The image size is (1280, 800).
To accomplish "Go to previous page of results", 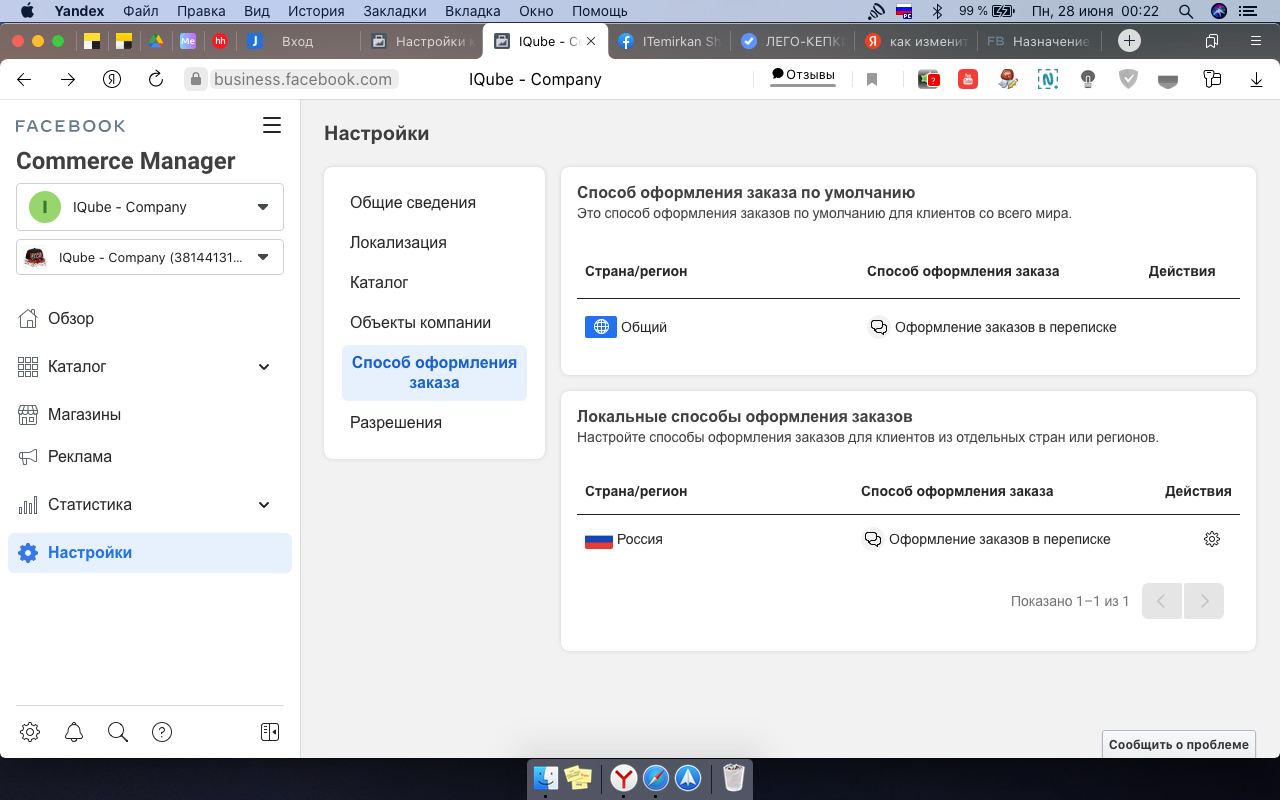I will (x=1162, y=601).
